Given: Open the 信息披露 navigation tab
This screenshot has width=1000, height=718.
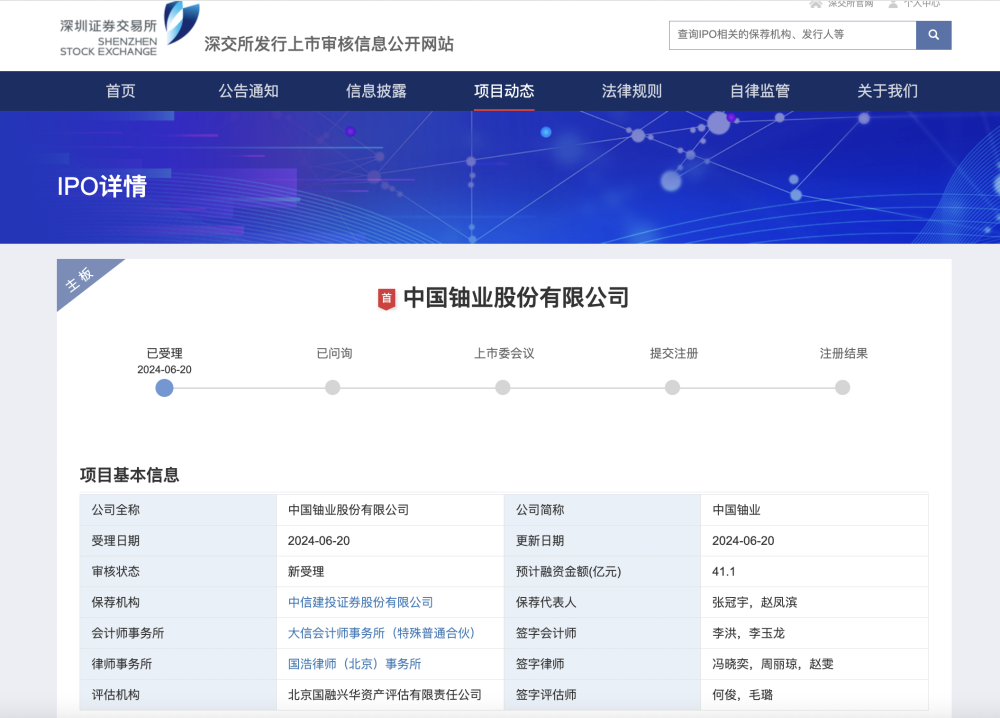Looking at the screenshot, I should click(376, 91).
